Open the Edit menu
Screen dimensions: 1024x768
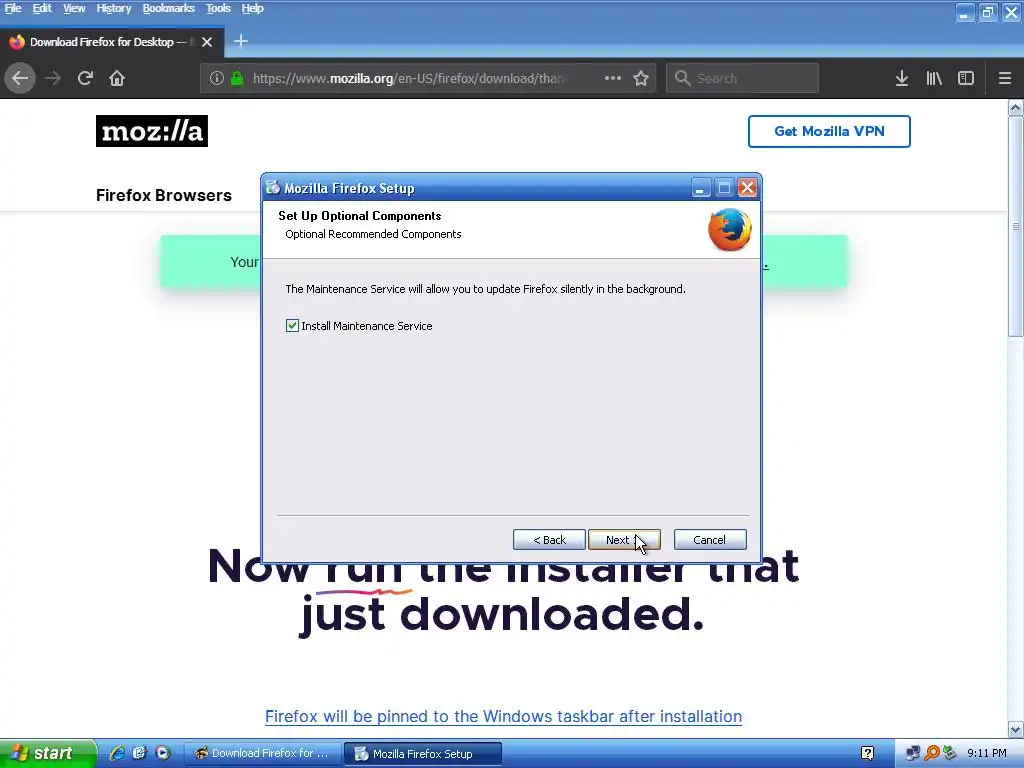(x=42, y=8)
